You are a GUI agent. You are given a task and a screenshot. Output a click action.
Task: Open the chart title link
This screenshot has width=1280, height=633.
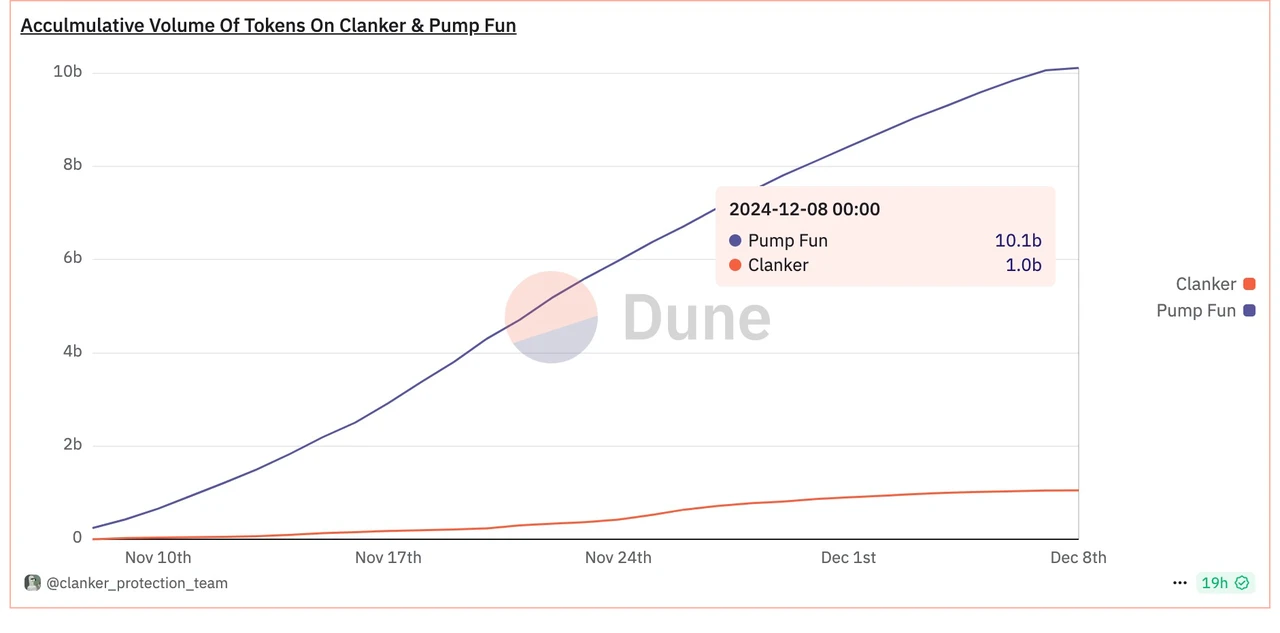coord(268,26)
